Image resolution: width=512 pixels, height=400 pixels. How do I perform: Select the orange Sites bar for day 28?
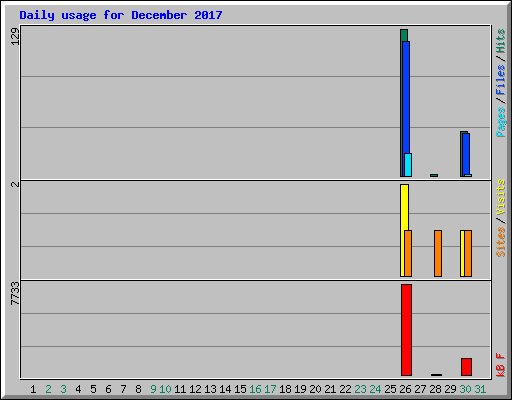pyautogui.click(x=438, y=253)
